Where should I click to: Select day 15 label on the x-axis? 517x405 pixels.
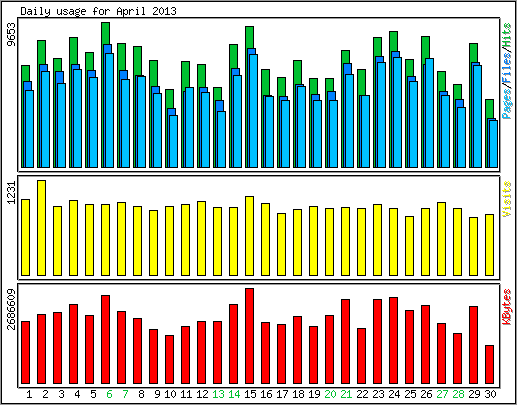[250, 394]
